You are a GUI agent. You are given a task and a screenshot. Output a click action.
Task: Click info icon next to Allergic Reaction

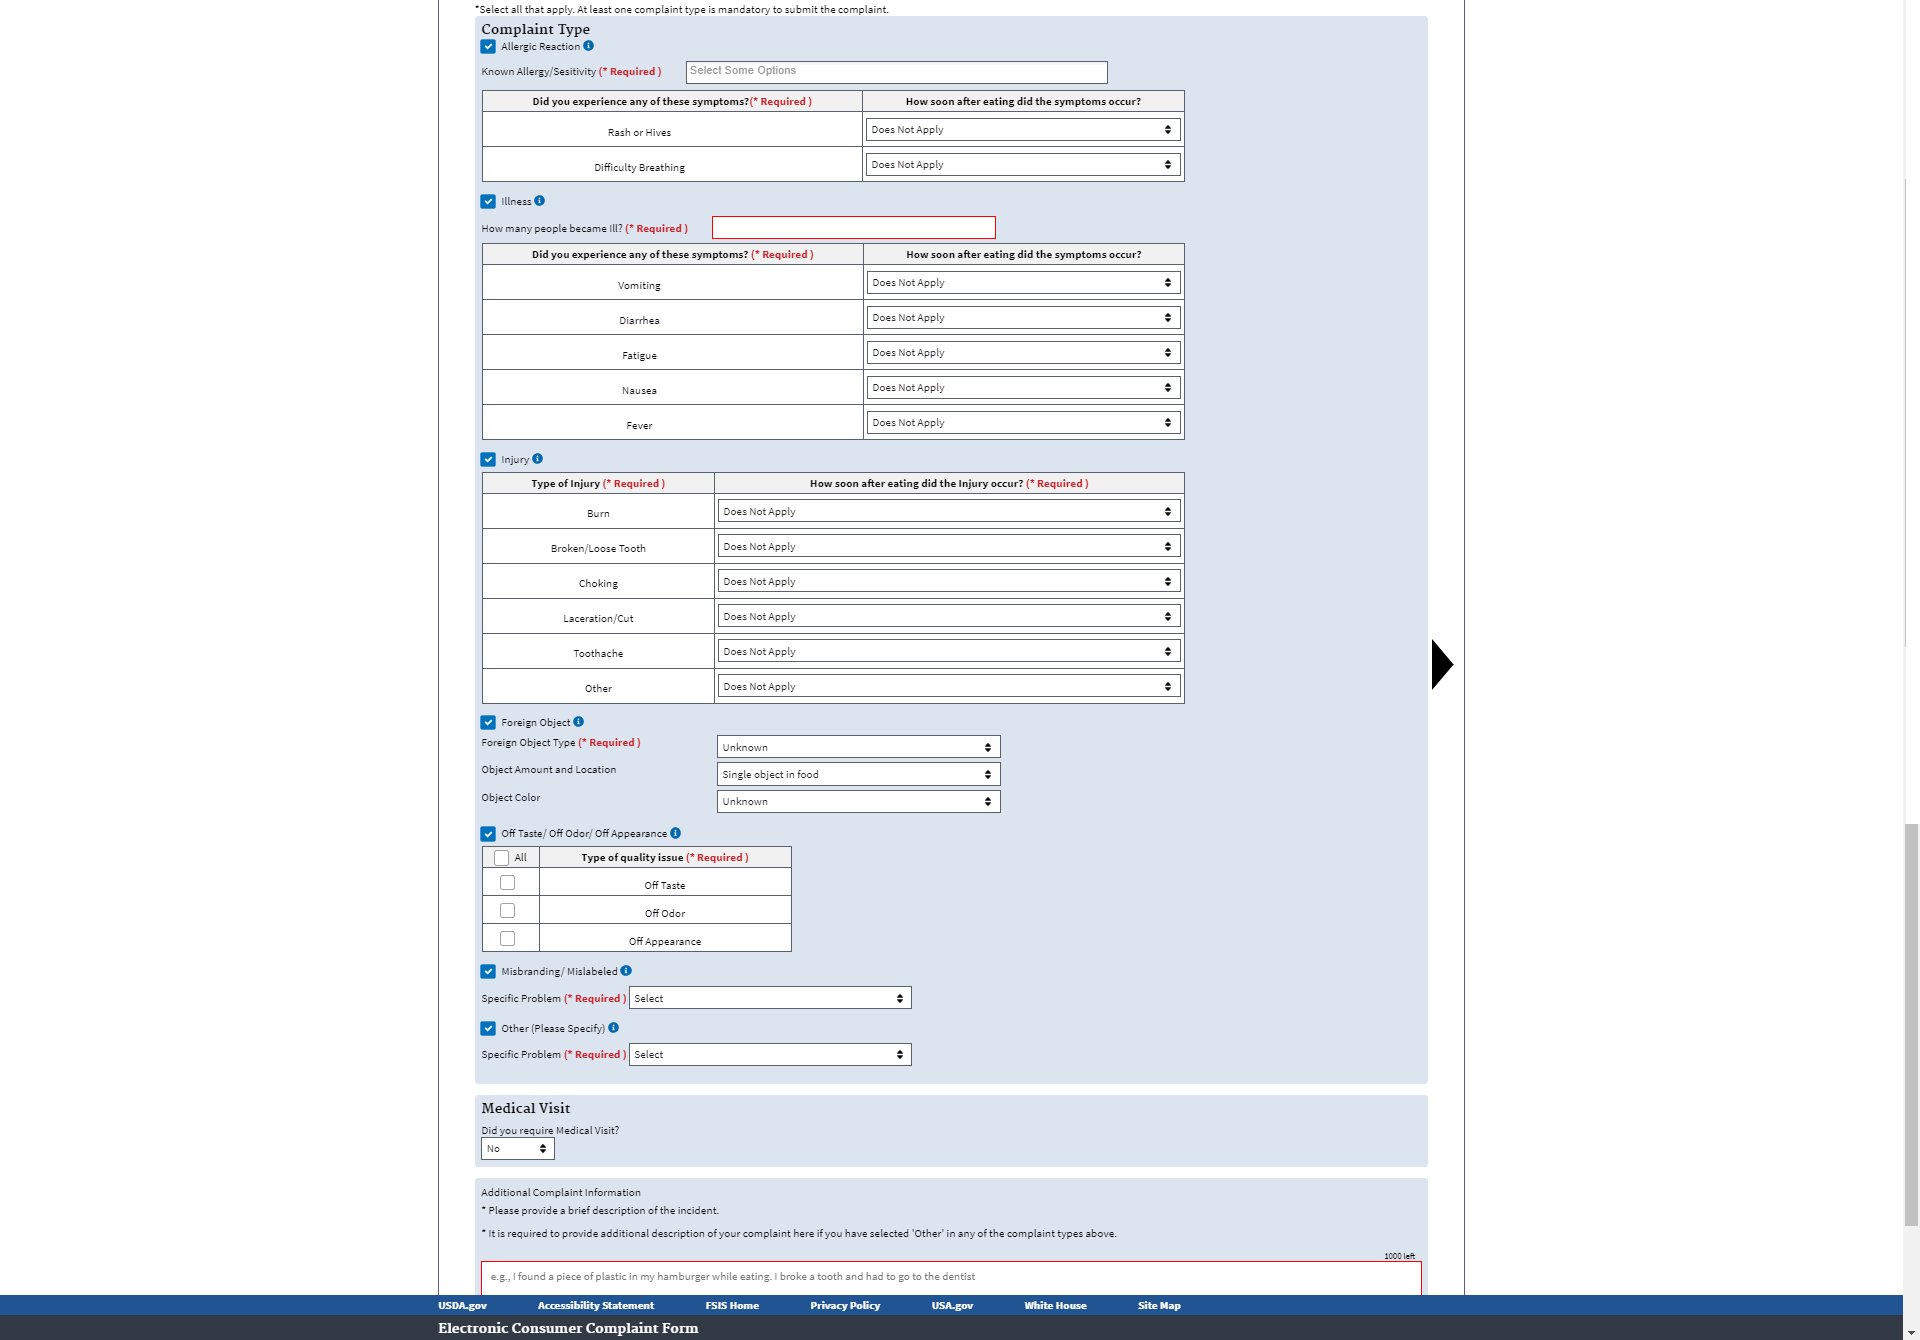588,46
